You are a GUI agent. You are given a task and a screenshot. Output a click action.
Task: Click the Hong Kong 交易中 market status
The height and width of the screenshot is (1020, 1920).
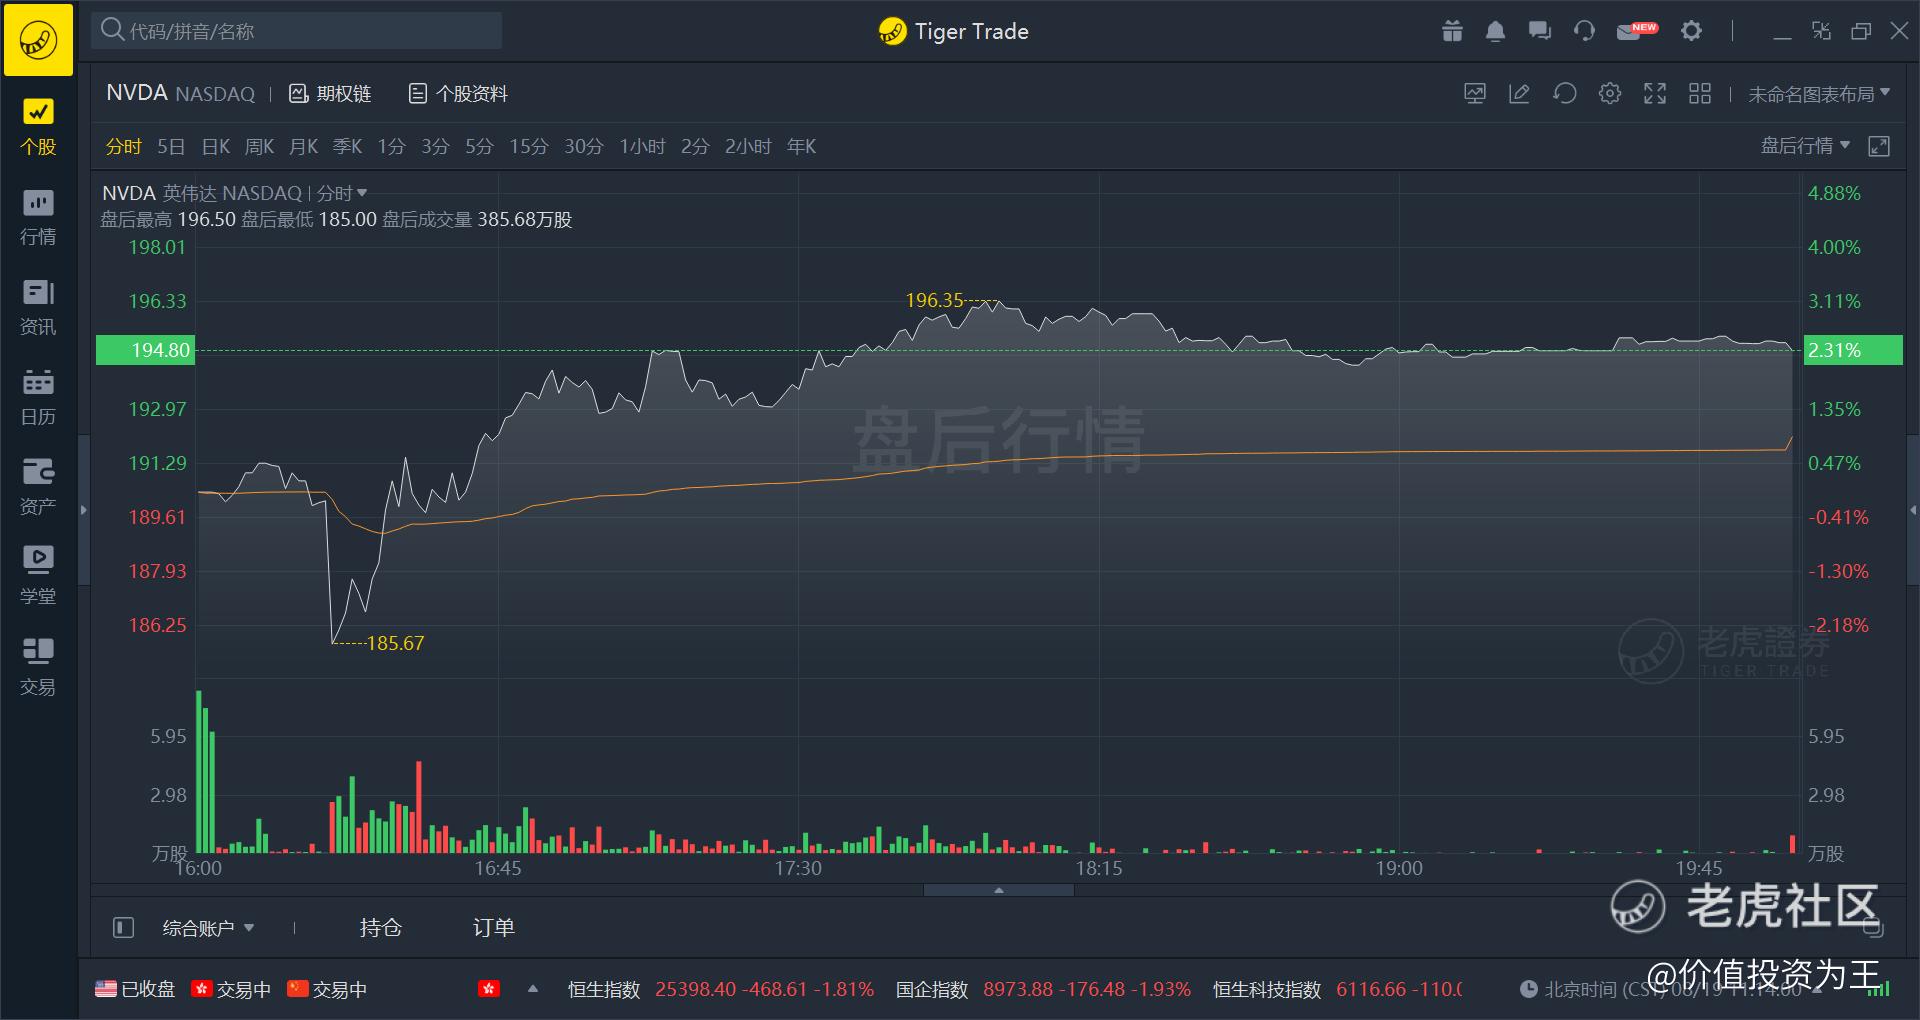click(231, 989)
